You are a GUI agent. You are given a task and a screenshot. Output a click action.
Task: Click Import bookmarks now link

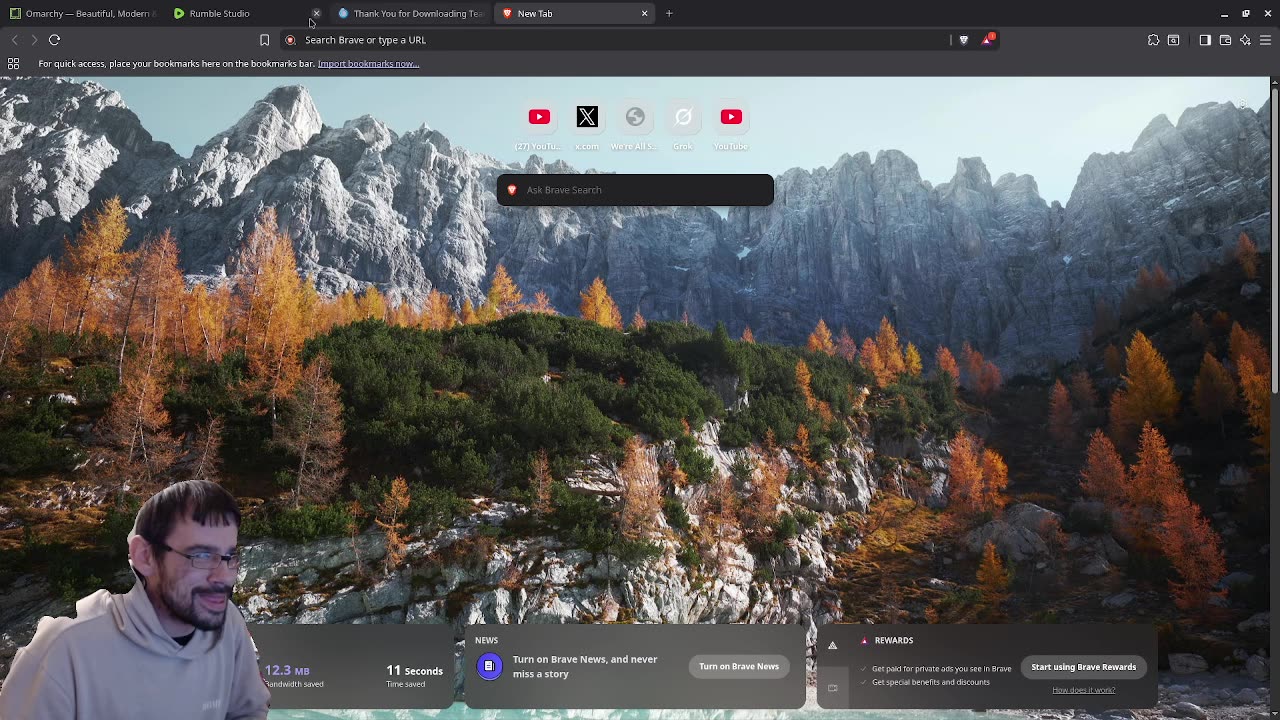(x=368, y=63)
